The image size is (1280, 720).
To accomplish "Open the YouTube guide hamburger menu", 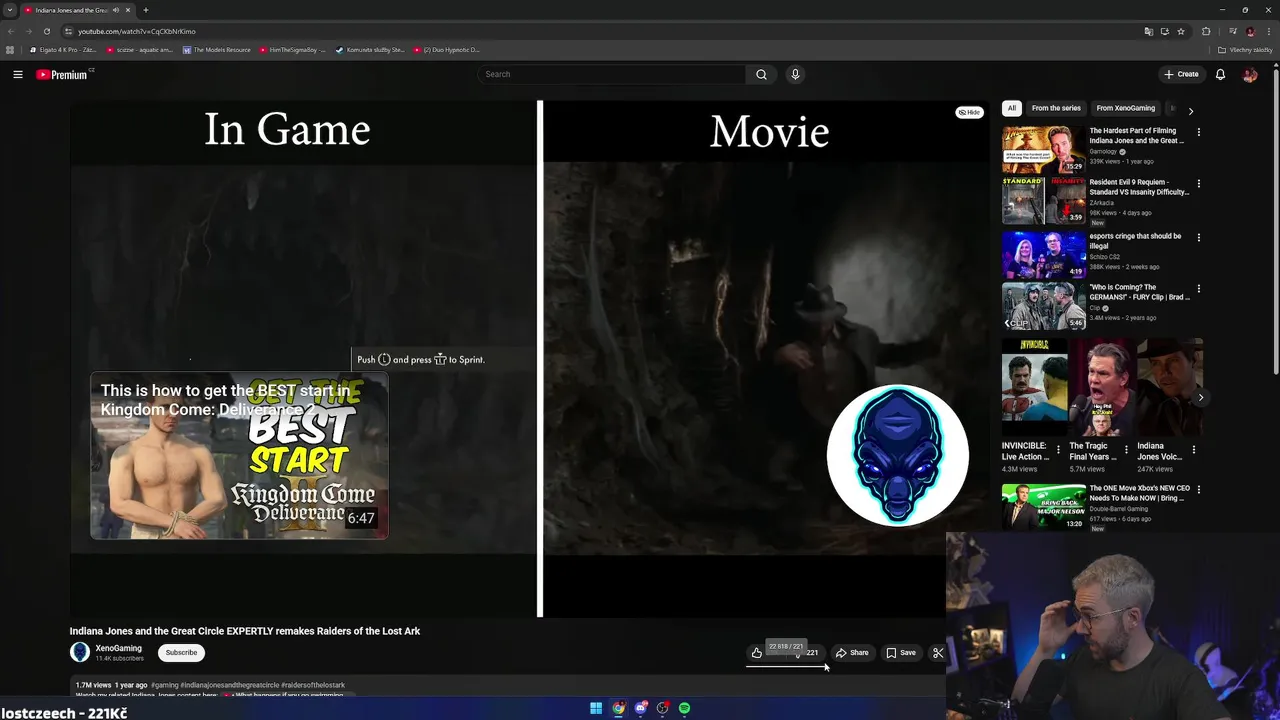I will pos(18,74).
